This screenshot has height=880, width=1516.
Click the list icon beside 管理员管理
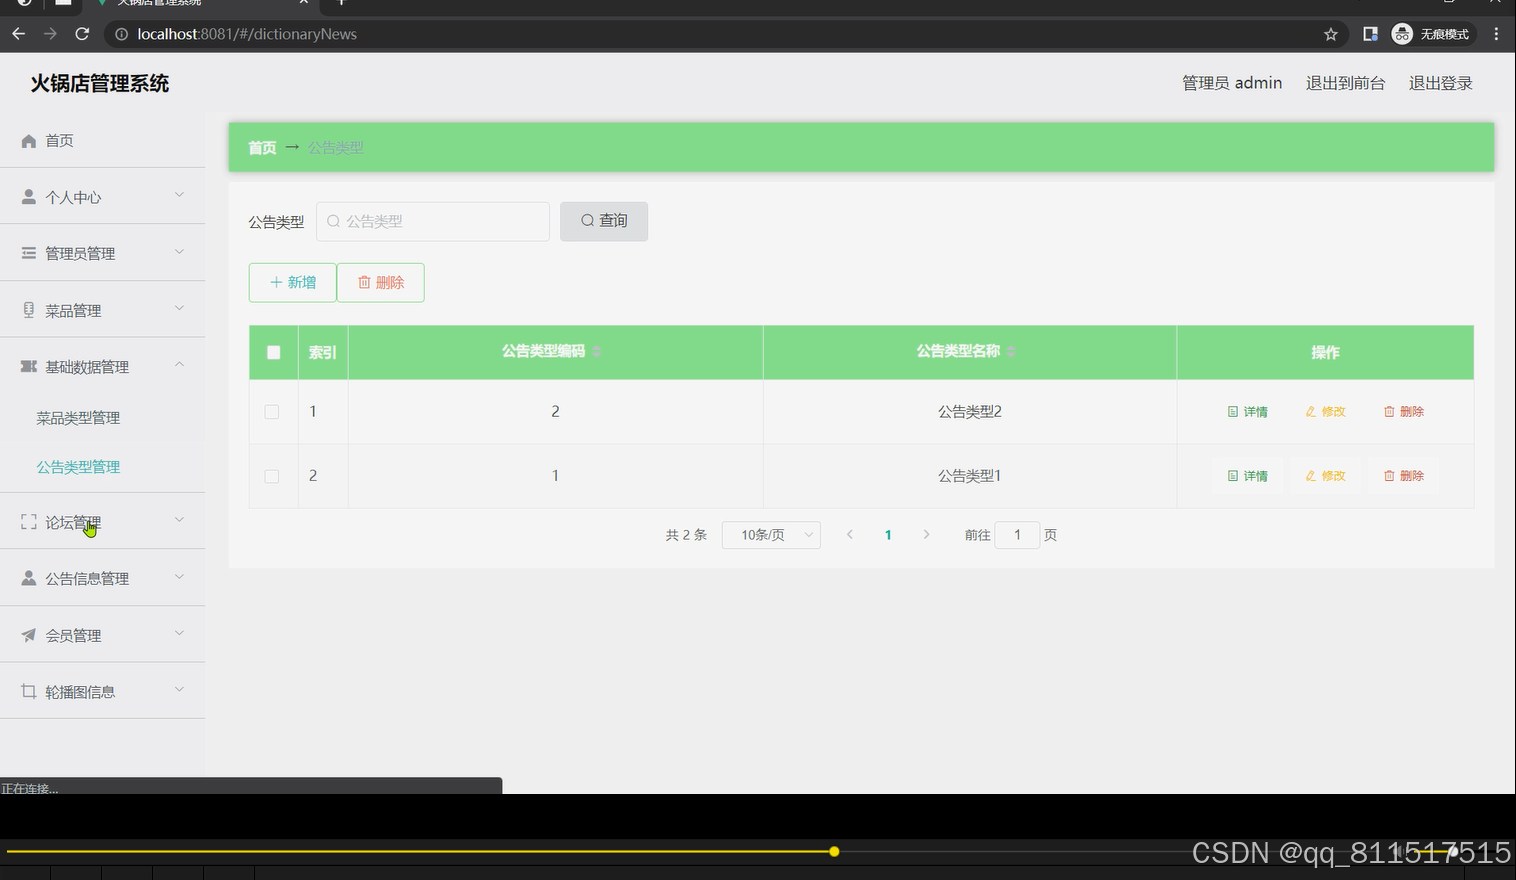click(x=29, y=253)
